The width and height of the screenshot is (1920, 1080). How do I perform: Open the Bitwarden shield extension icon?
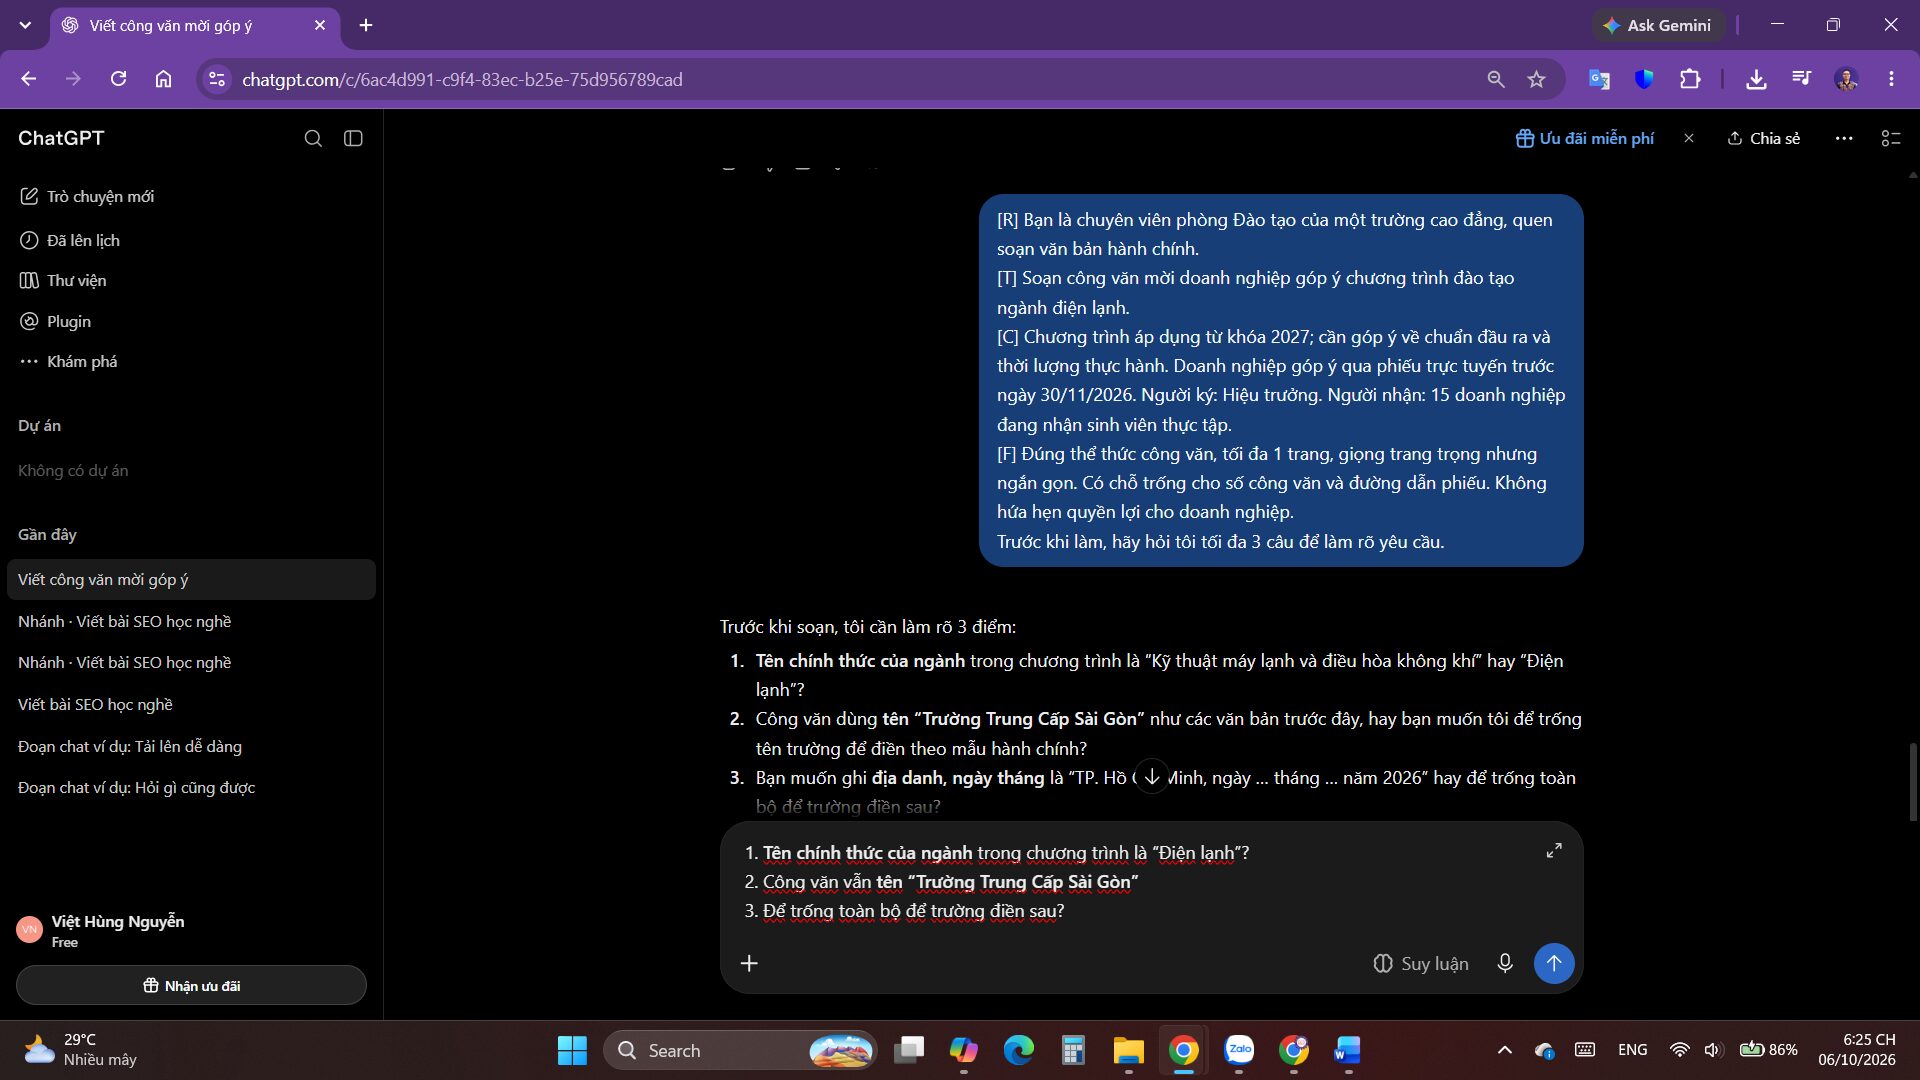tap(1644, 79)
